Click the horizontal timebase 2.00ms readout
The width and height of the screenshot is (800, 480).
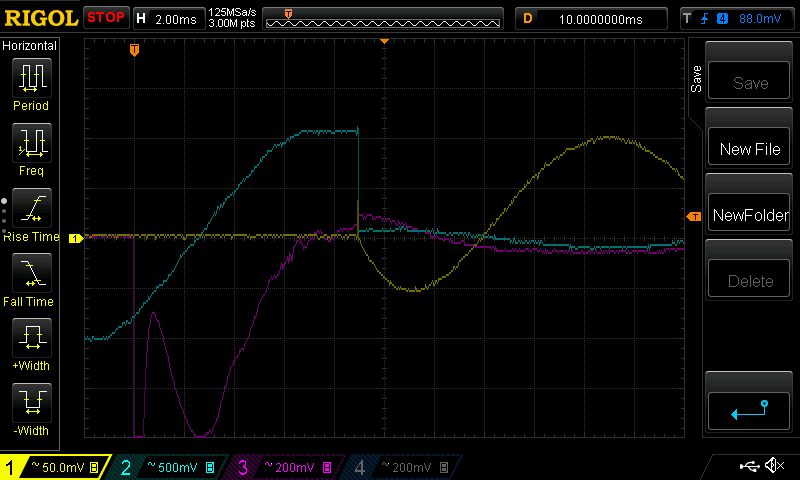pos(176,19)
